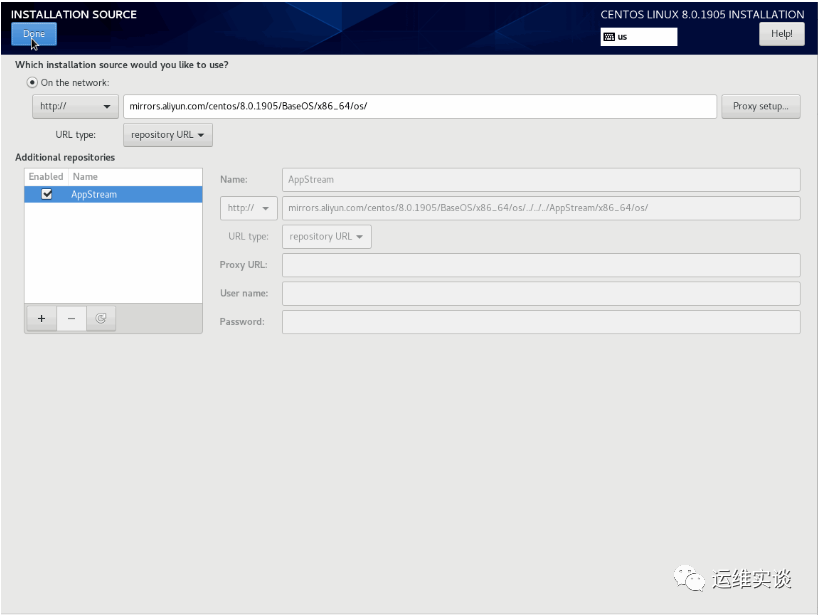Open Proxy setup dialog
The width and height of the screenshot is (818, 615).
[x=761, y=106]
